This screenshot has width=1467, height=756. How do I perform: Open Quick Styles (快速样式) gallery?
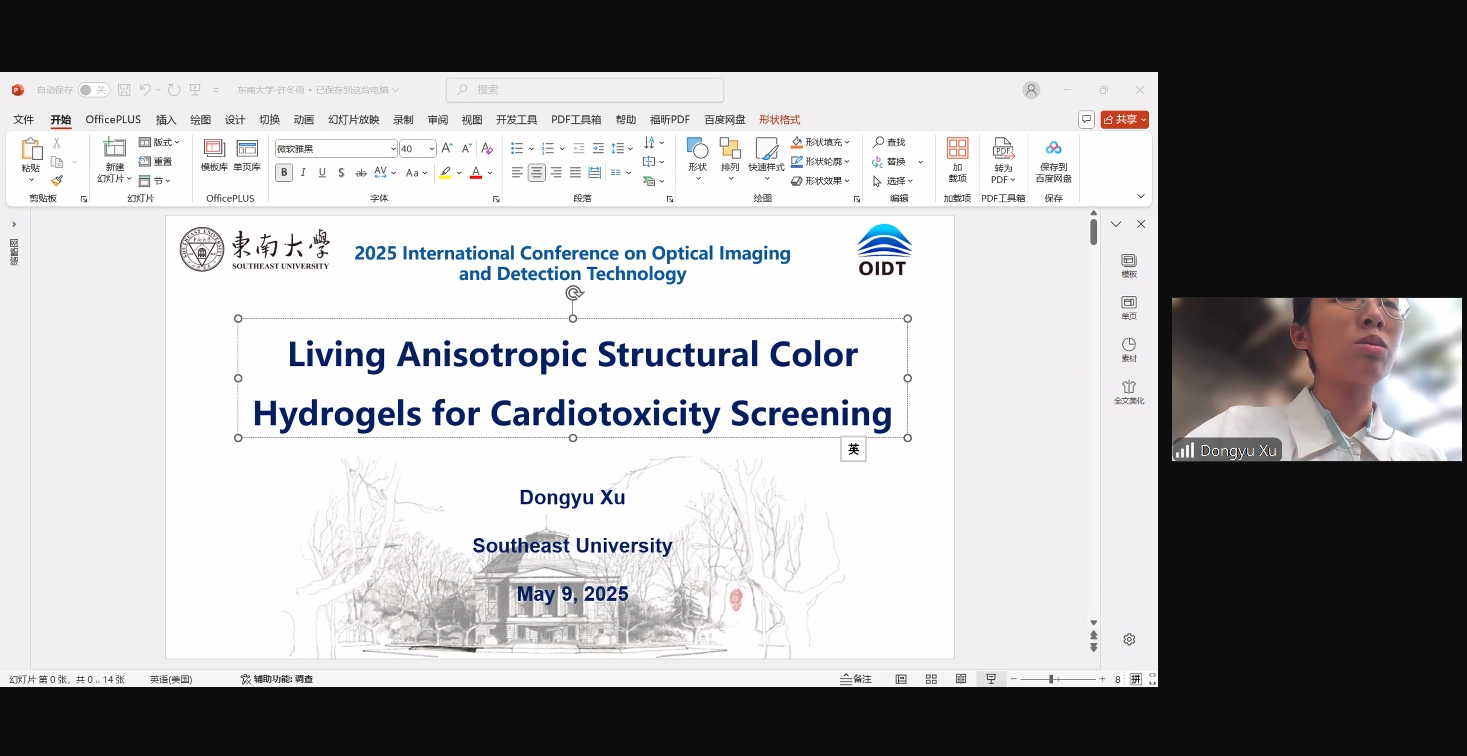click(x=766, y=155)
